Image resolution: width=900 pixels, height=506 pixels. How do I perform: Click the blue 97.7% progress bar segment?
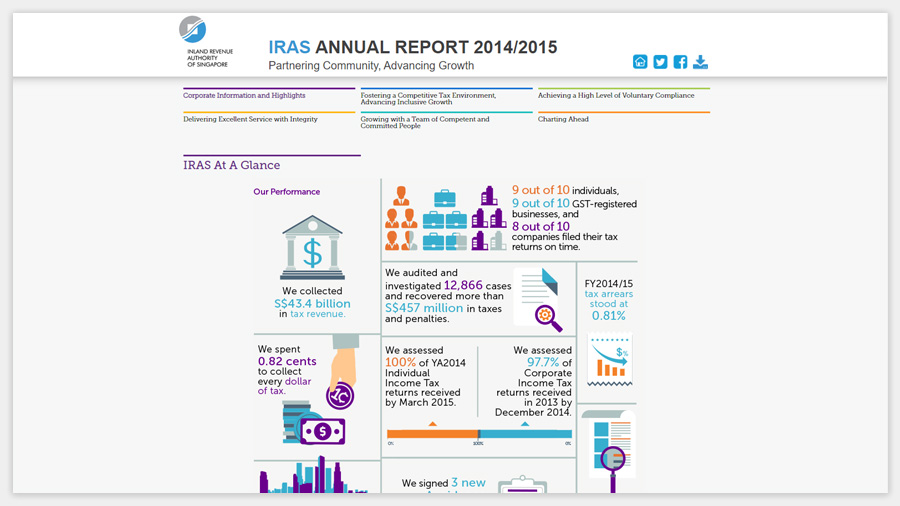click(525, 434)
